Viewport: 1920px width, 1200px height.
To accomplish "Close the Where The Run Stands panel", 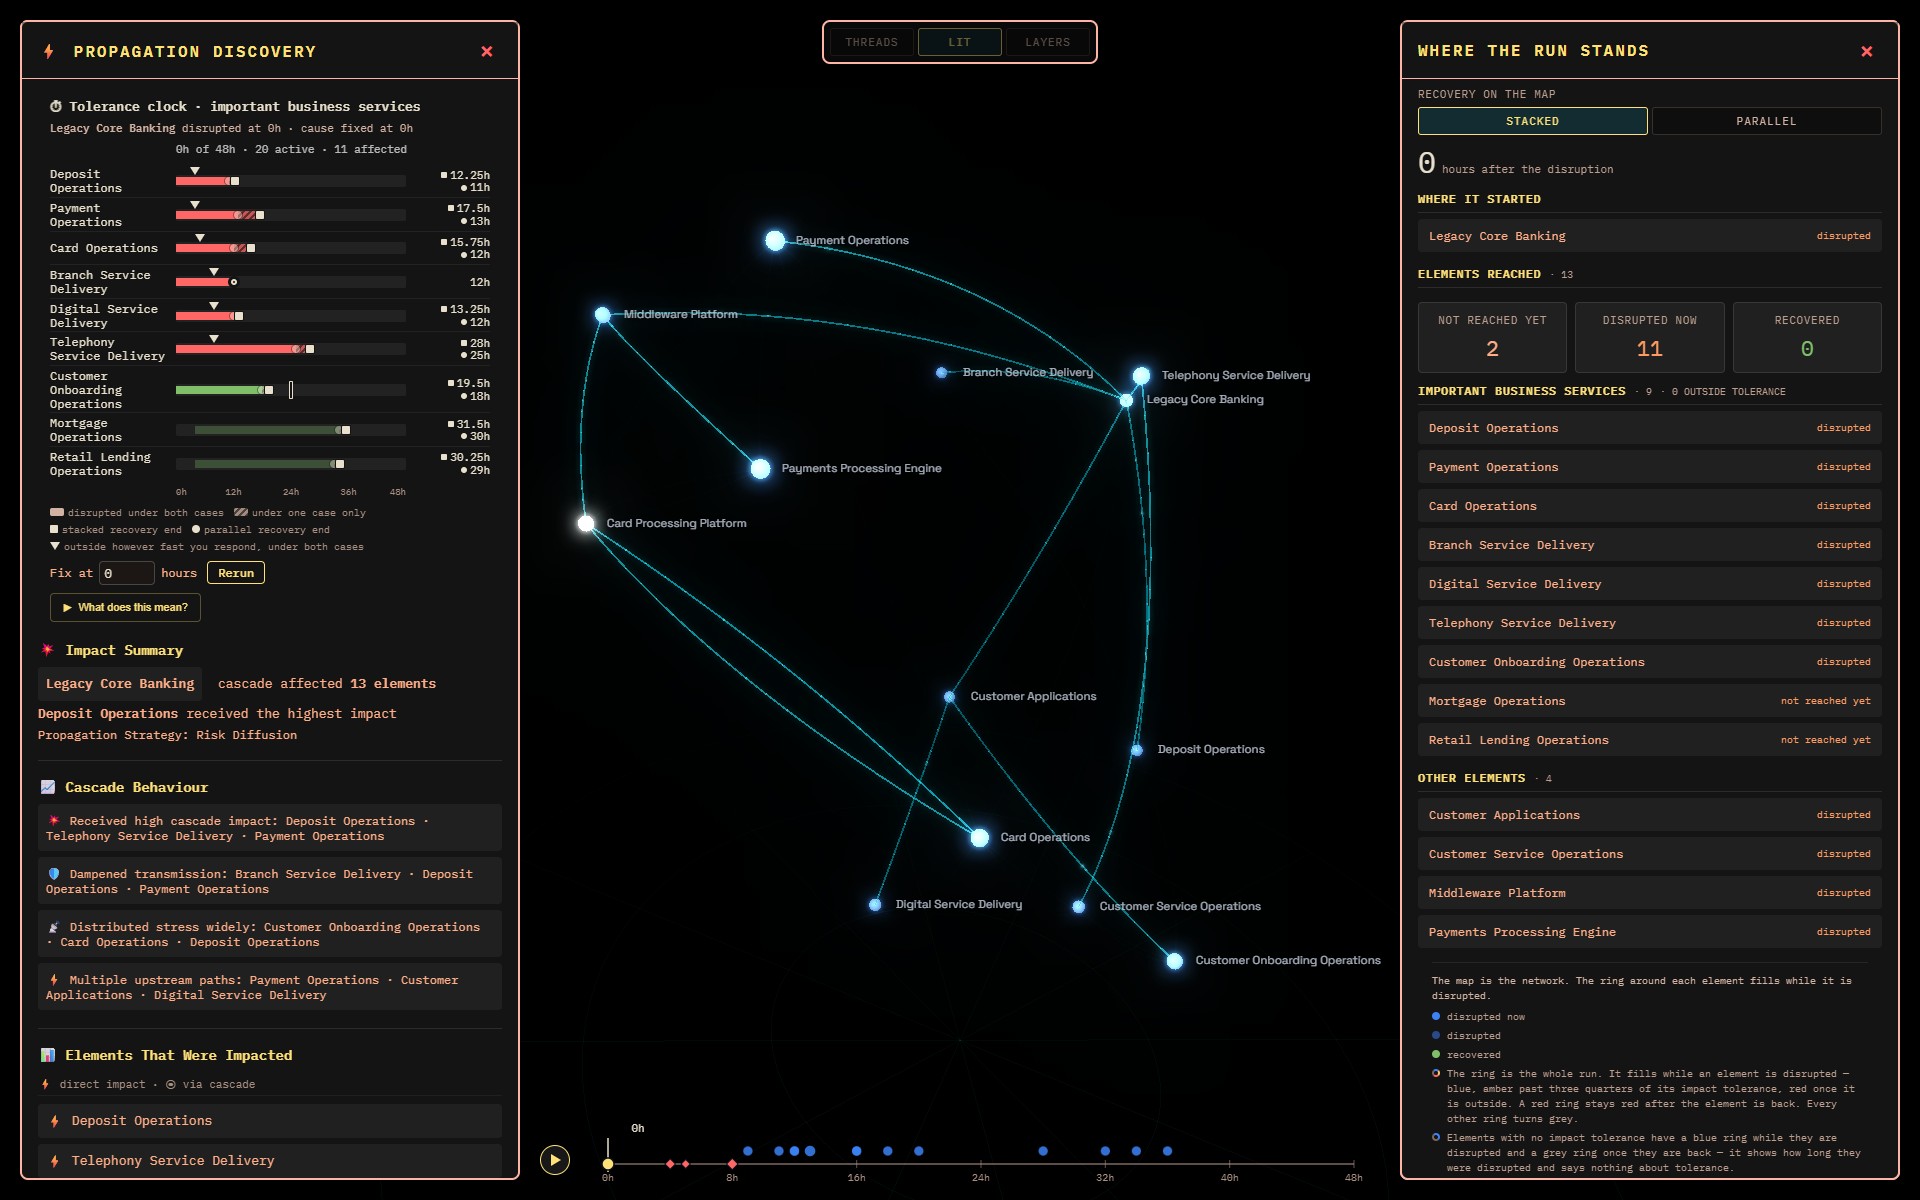I will (1866, 52).
